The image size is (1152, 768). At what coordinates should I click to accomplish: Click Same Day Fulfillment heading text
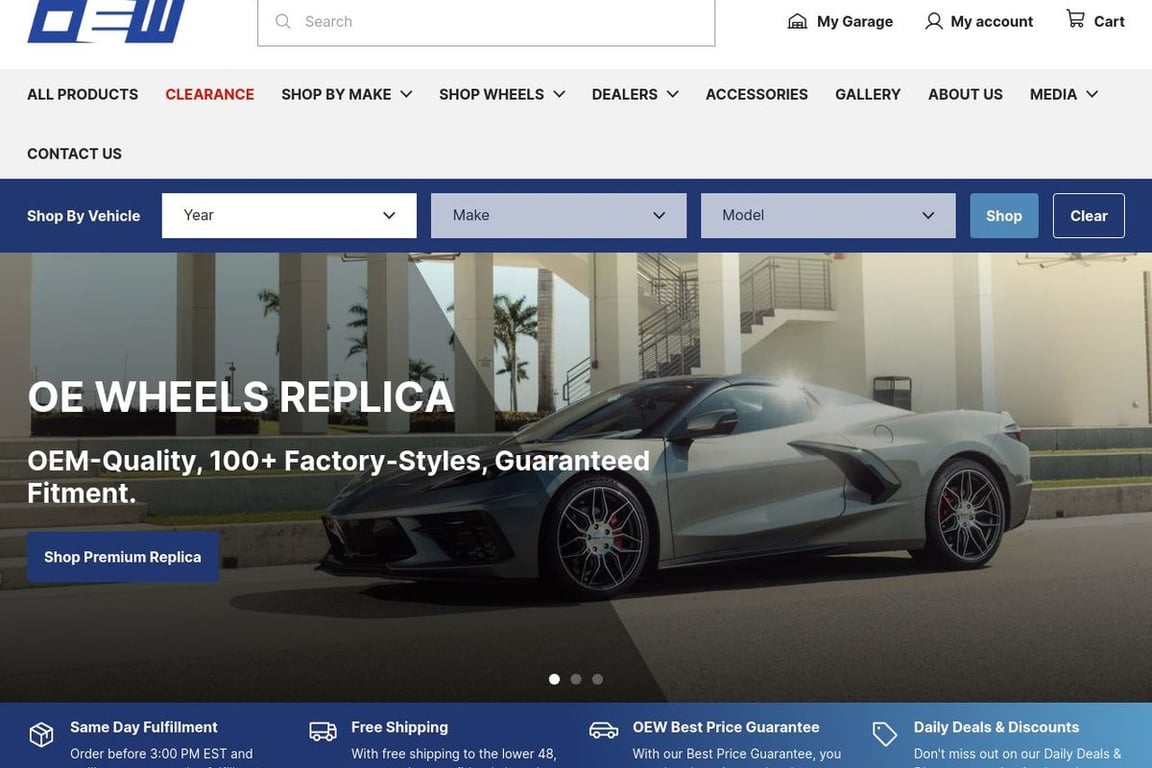(x=144, y=727)
